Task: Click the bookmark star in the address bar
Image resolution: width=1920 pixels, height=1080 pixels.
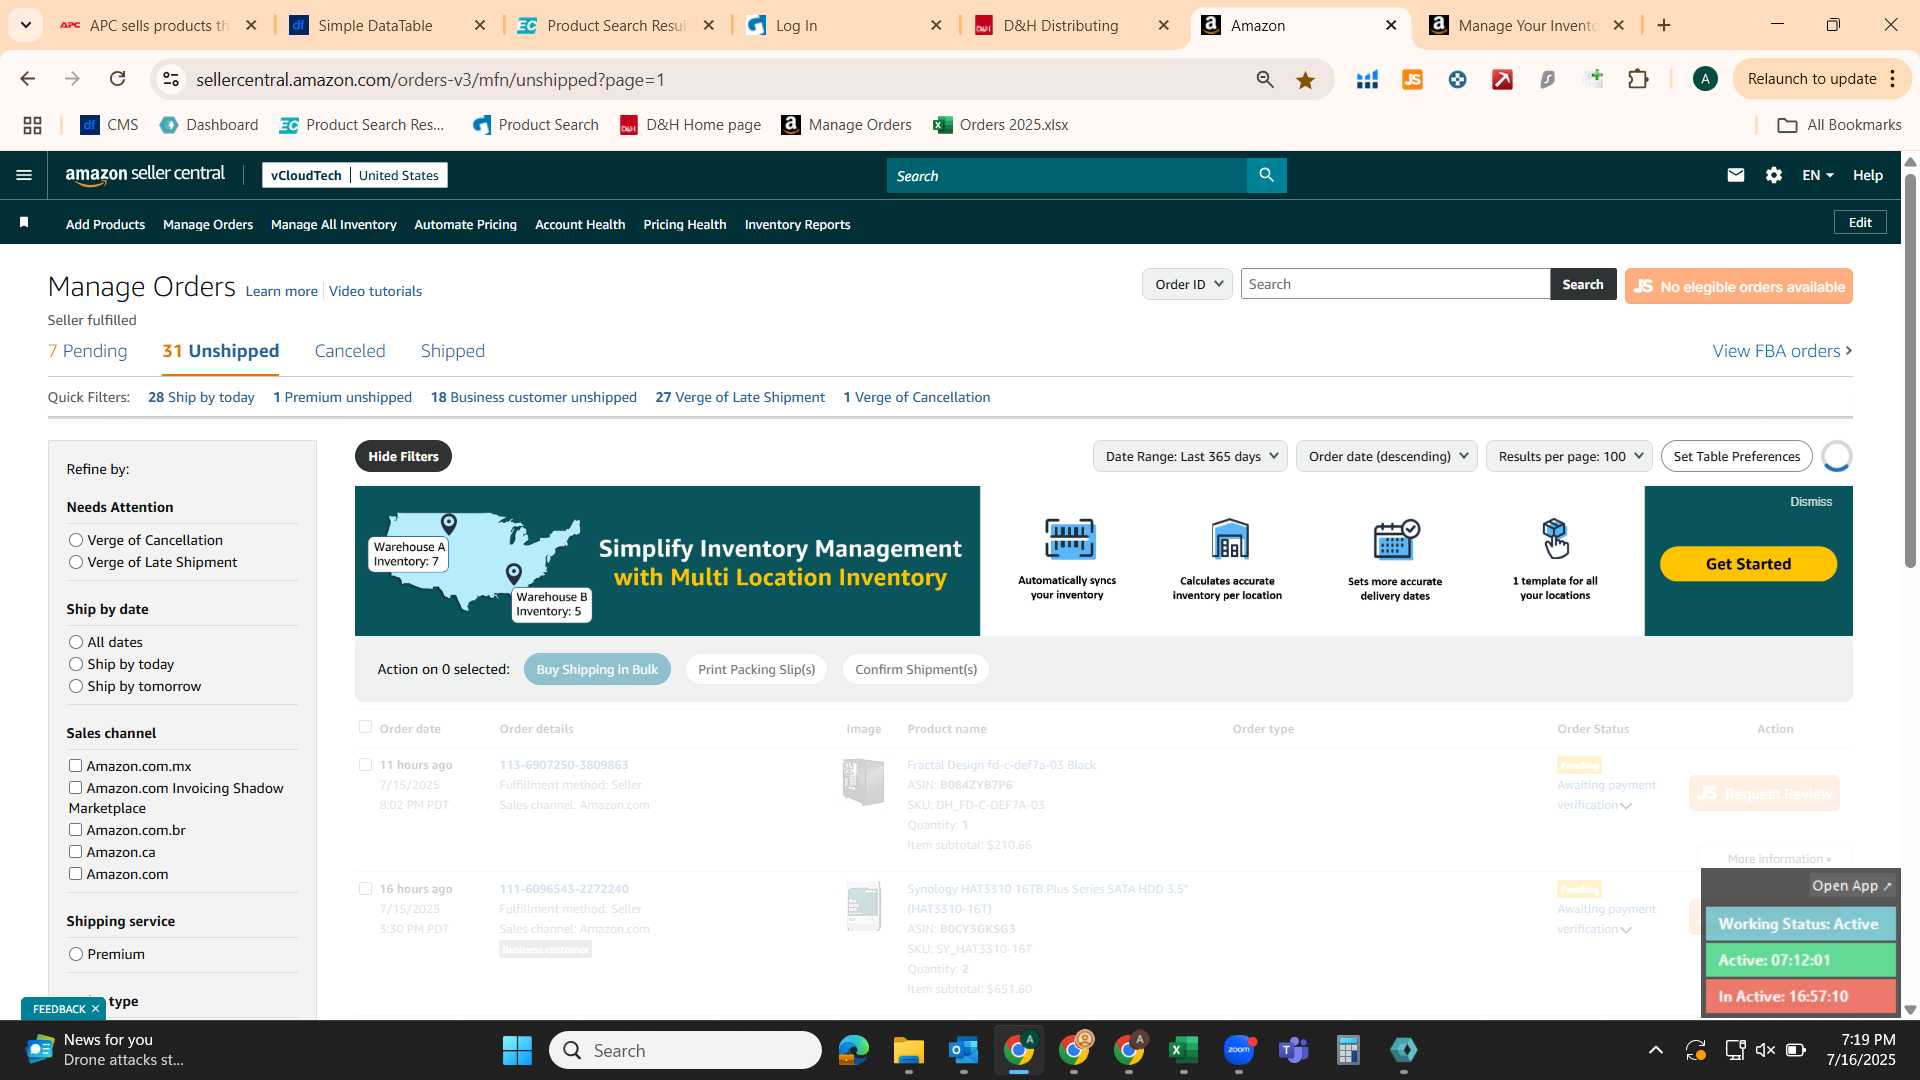Action: coord(1305,79)
